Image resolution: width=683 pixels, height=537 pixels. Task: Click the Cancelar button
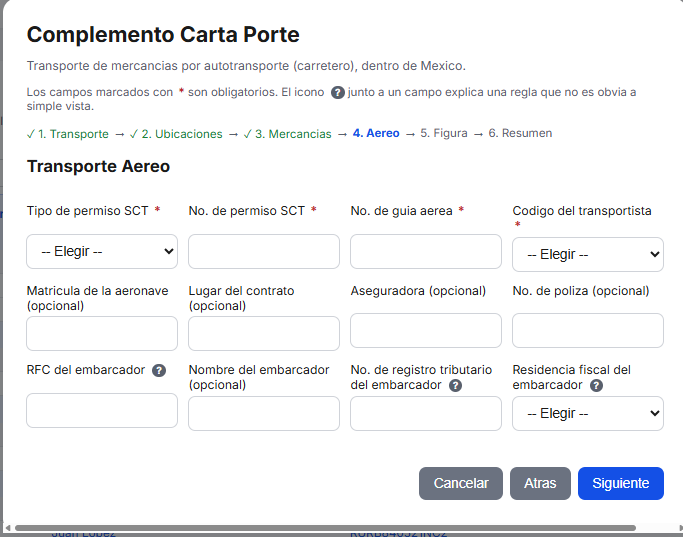pos(461,483)
